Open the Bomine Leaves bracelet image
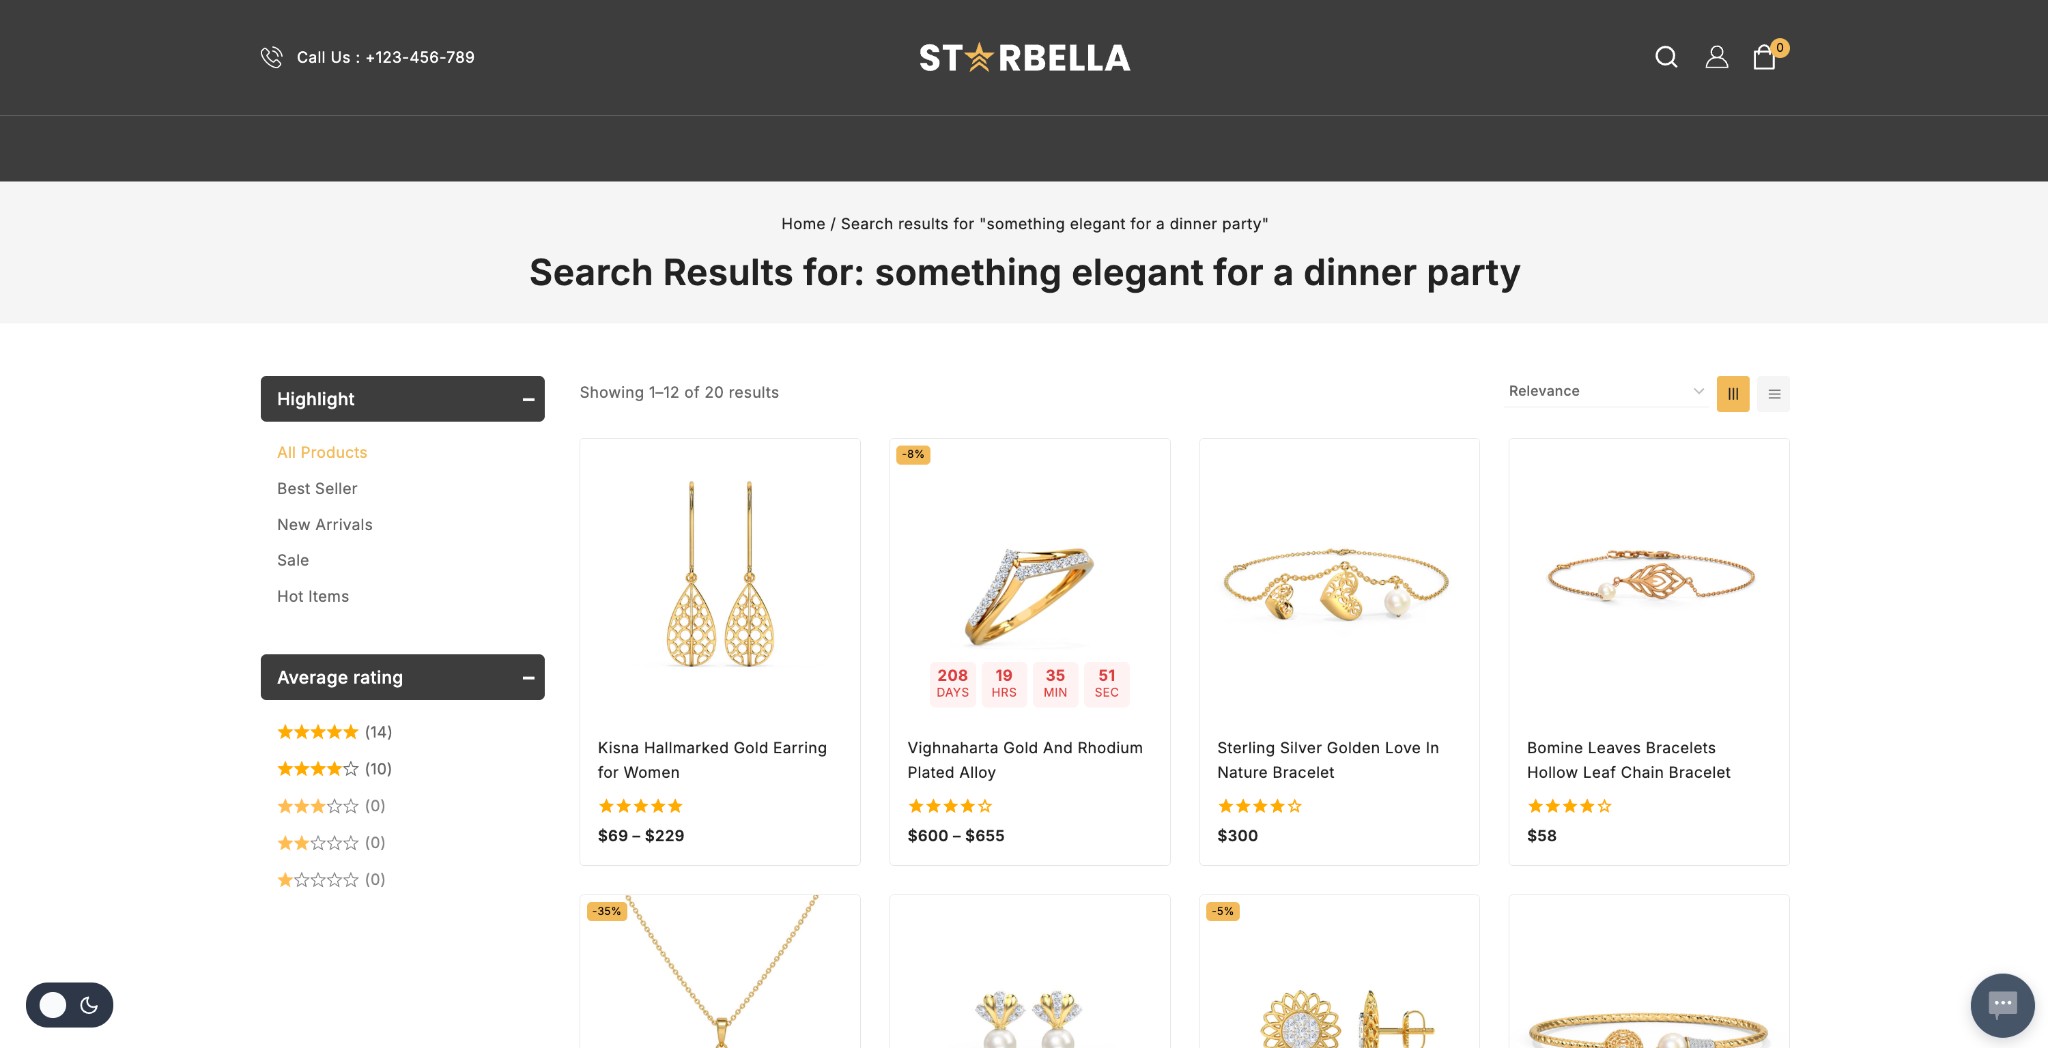This screenshot has height=1048, width=2048. click(x=1649, y=578)
